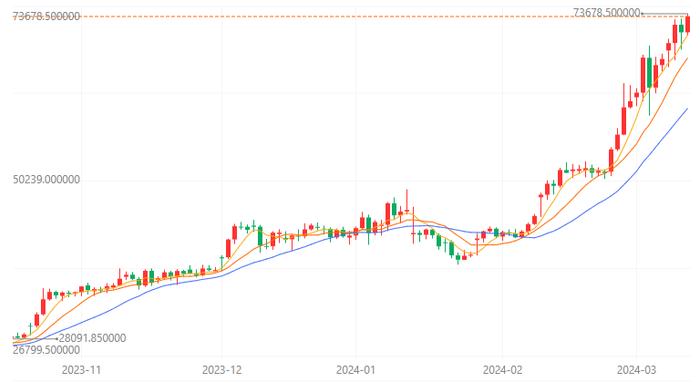Click the tall red candle in early December
This screenshot has width=700, height=383.
click(228, 248)
